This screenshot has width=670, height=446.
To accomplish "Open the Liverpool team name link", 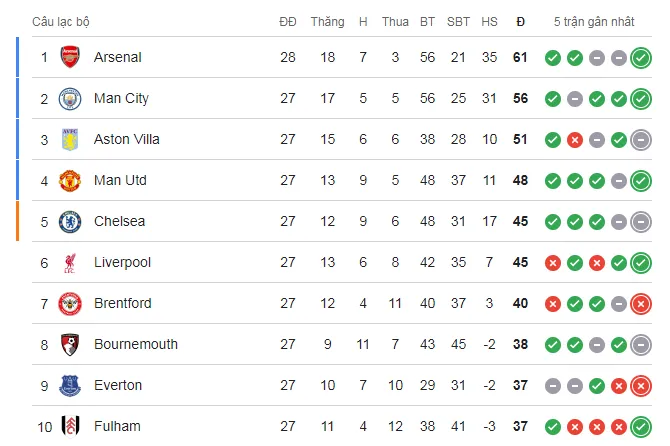I will [x=122, y=262].
